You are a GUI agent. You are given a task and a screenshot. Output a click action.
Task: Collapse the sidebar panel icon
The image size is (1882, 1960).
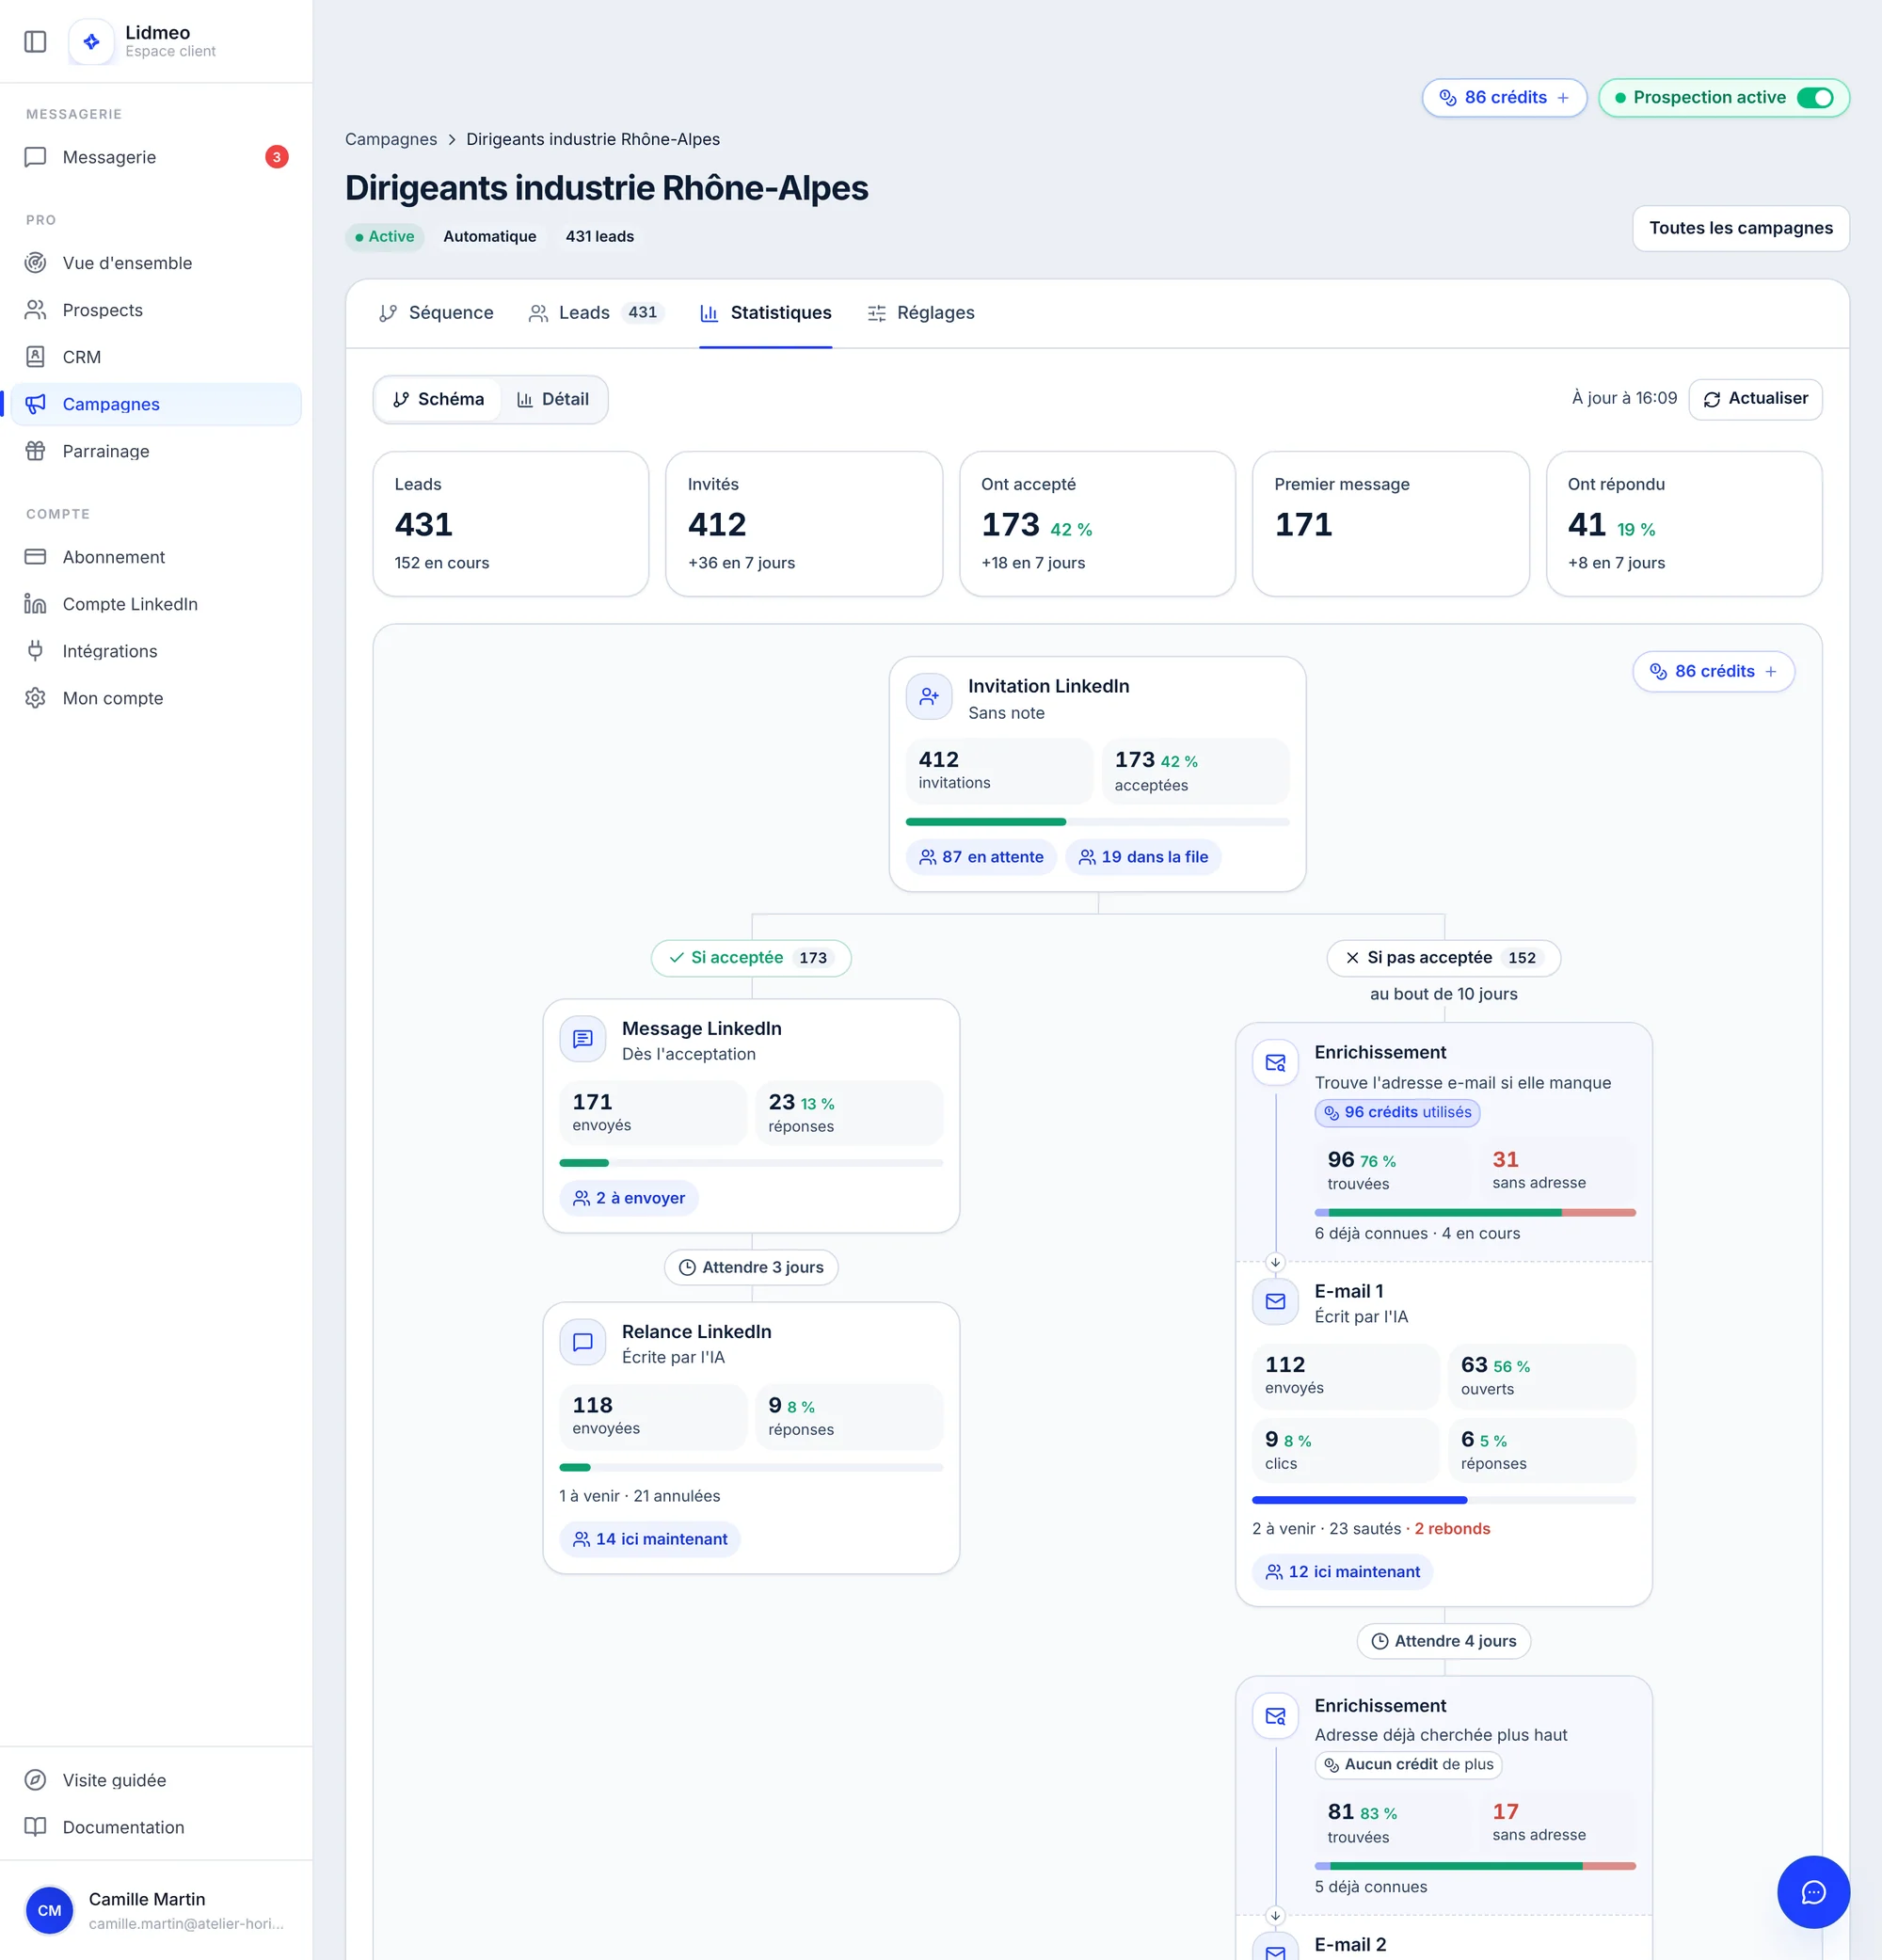point(35,42)
